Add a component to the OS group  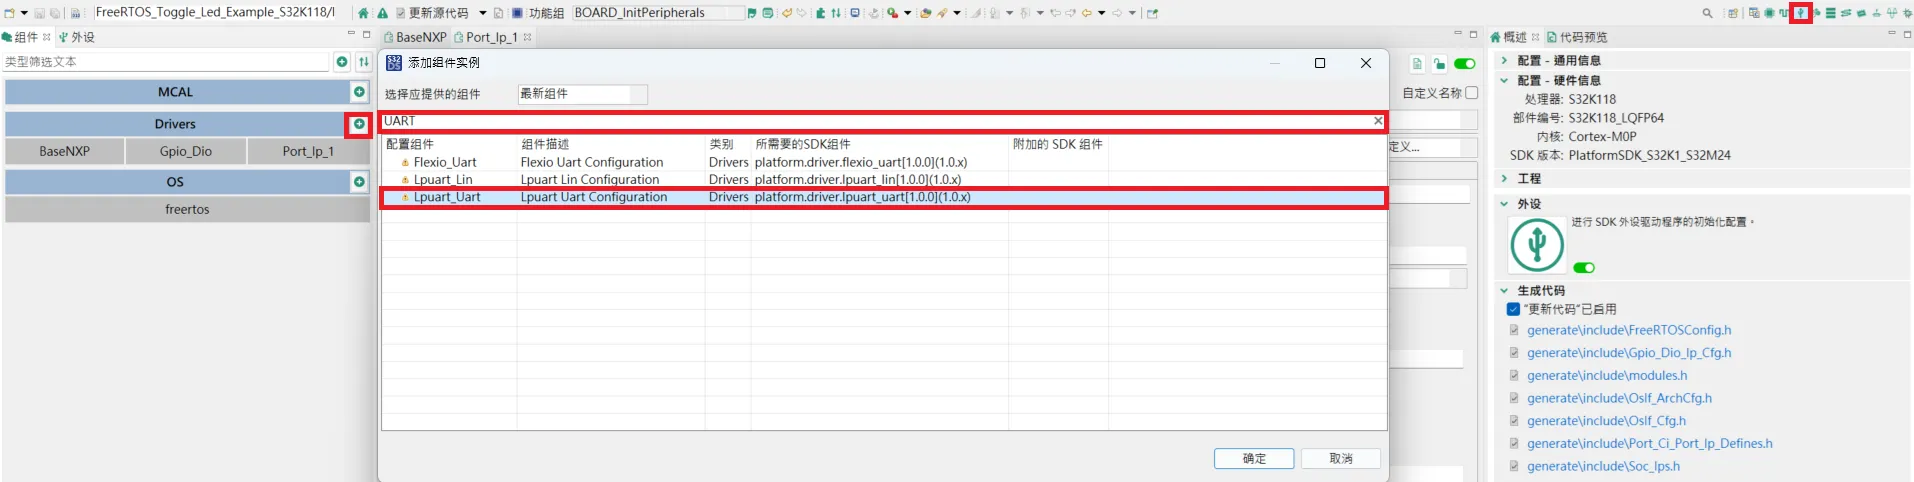[x=359, y=182]
